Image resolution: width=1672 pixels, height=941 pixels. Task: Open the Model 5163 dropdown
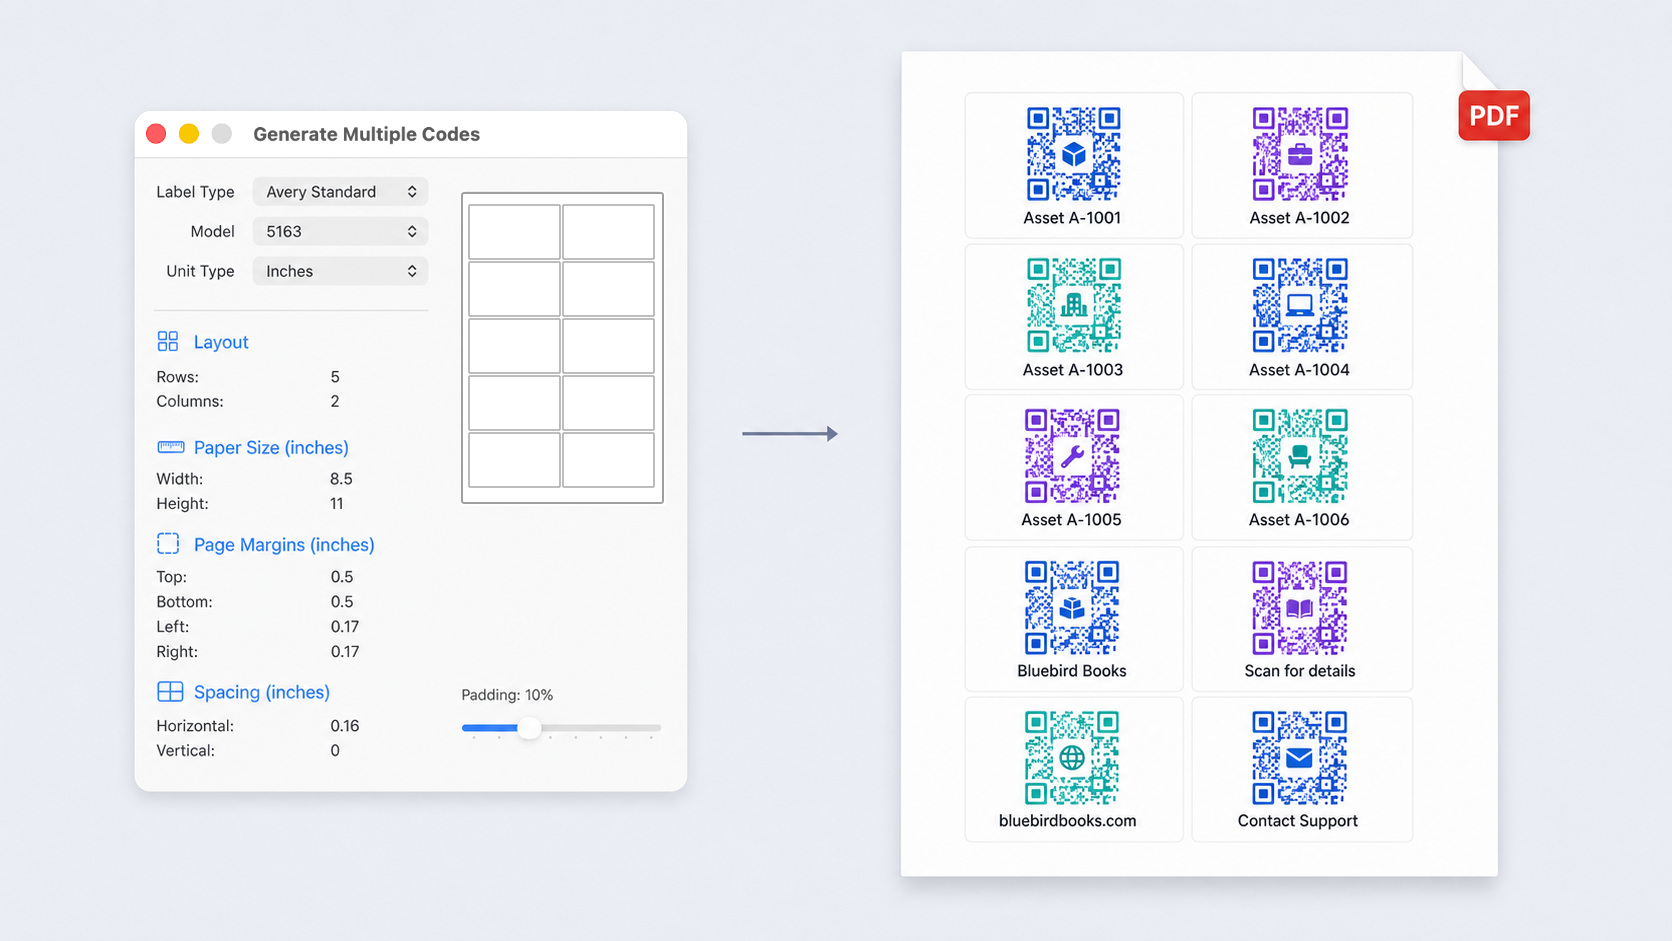(340, 231)
